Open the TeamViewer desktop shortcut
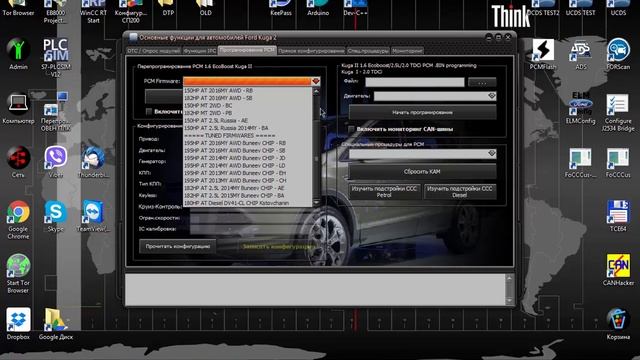 click(93, 216)
